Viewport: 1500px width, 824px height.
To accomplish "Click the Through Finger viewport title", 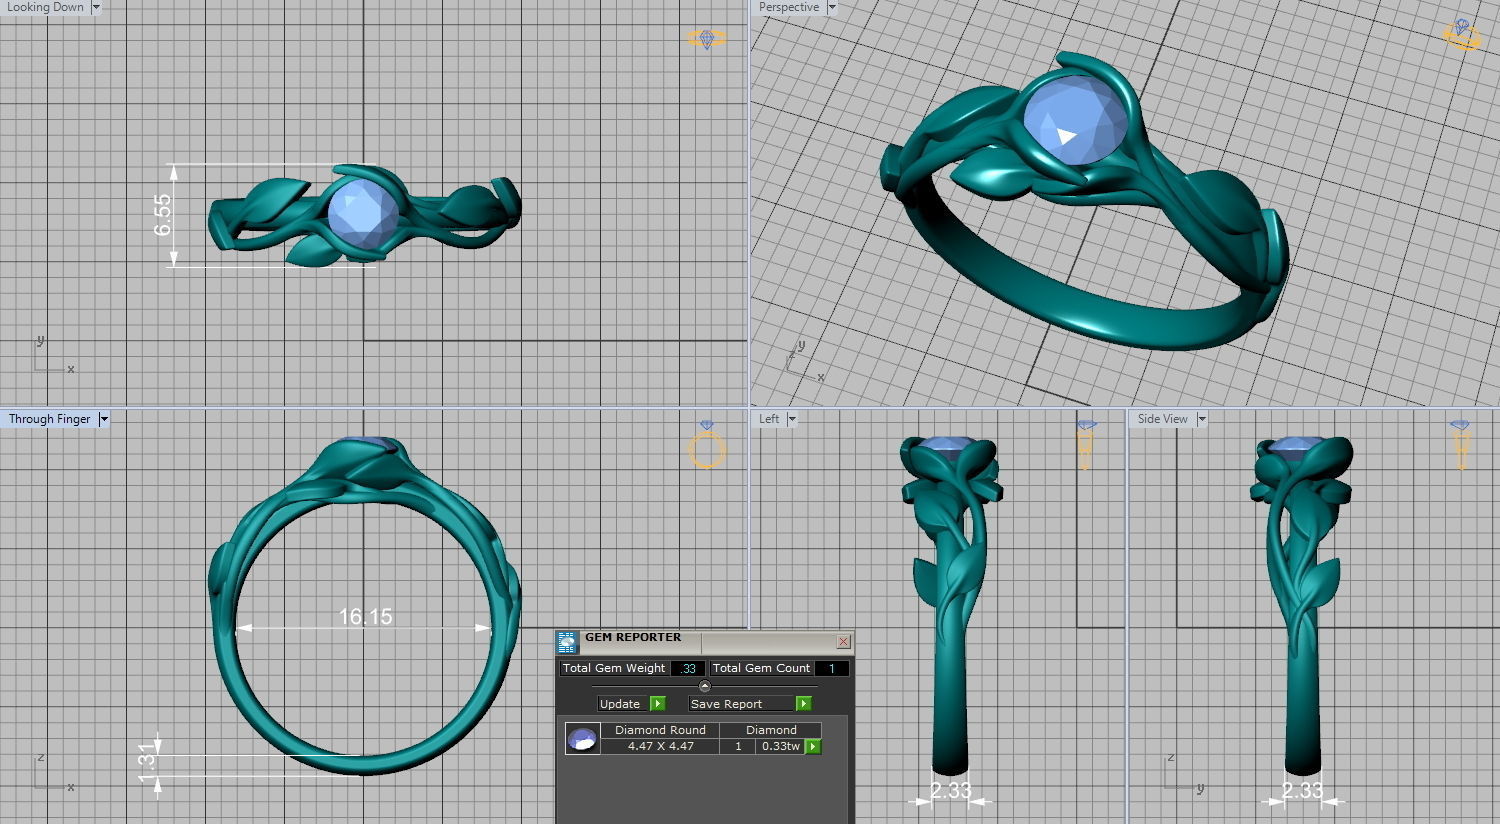I will click(x=49, y=419).
